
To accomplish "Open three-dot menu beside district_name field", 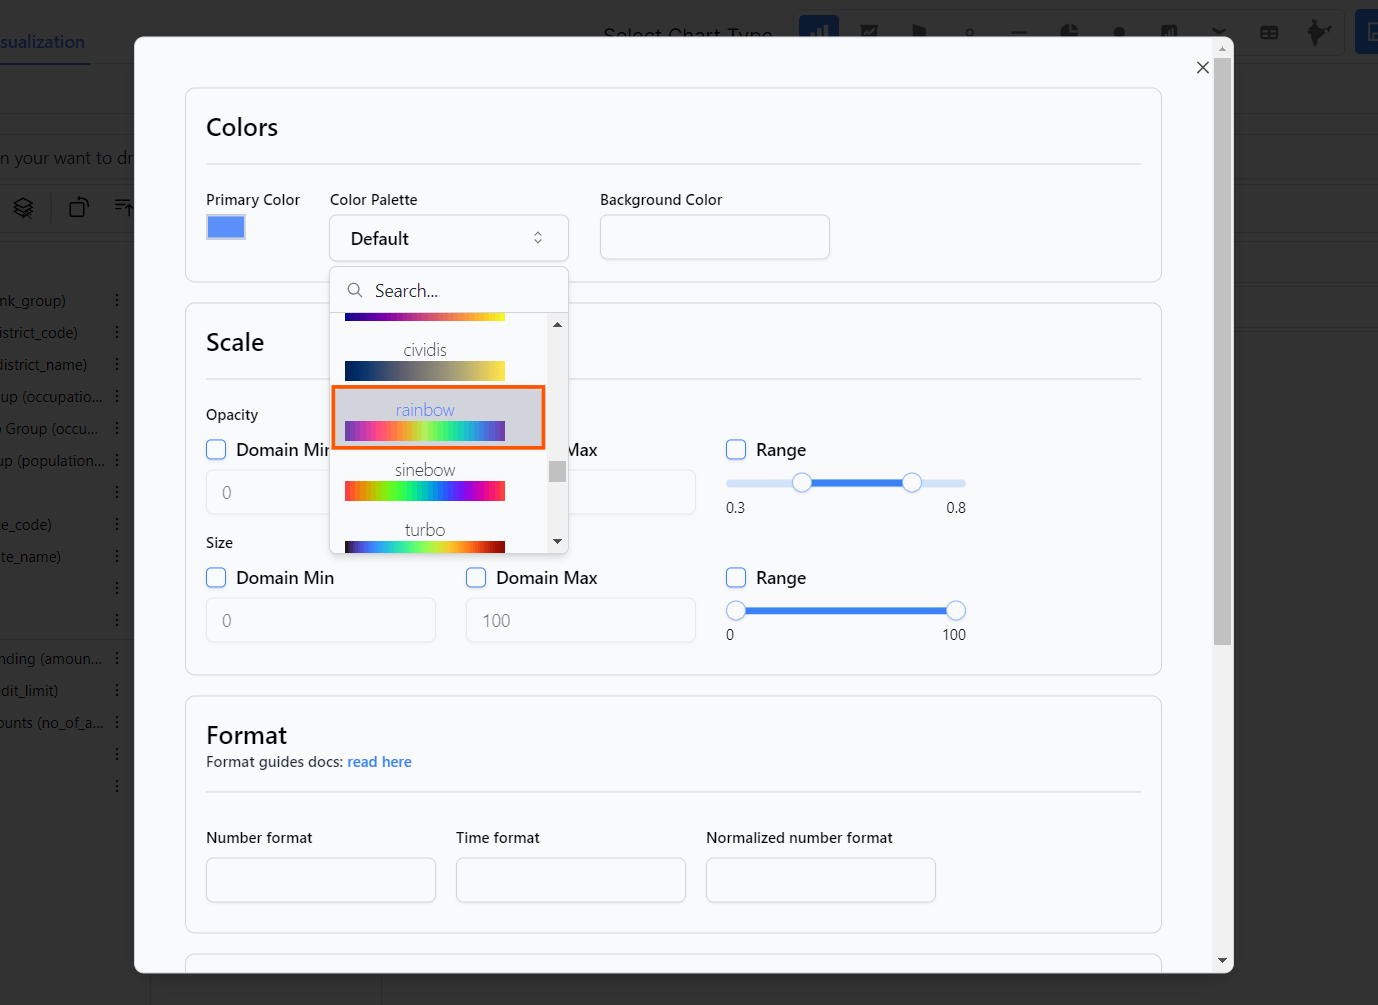I will tap(117, 365).
